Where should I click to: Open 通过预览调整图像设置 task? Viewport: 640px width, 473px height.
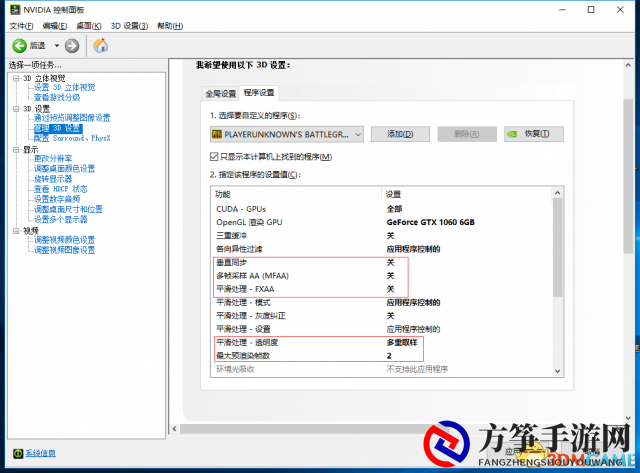pos(72,118)
